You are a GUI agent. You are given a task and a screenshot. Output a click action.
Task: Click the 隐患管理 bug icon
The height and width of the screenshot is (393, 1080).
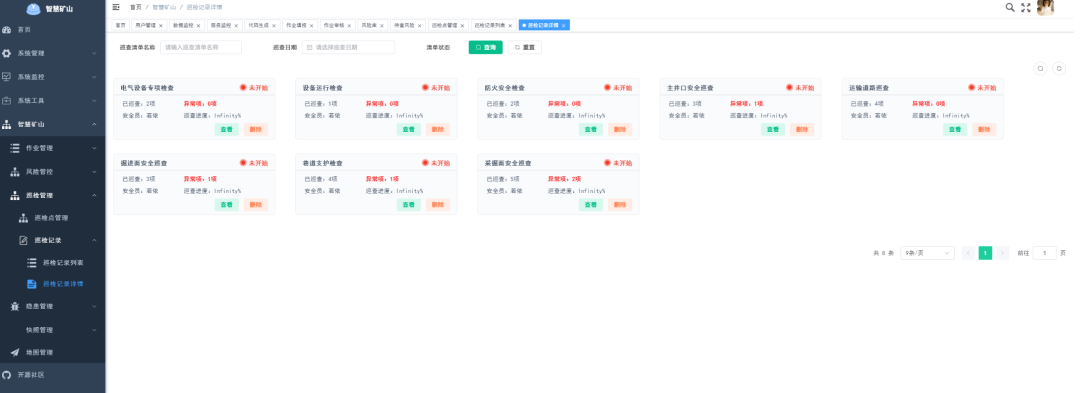pos(14,306)
